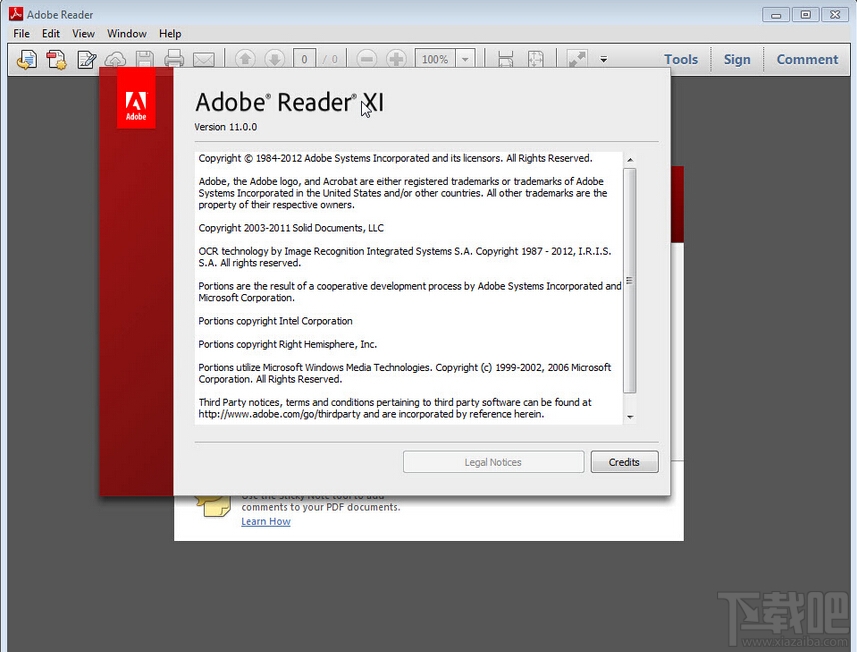This screenshot has width=857, height=652.
Task: Click the Print icon in toolbar
Action: (x=174, y=59)
